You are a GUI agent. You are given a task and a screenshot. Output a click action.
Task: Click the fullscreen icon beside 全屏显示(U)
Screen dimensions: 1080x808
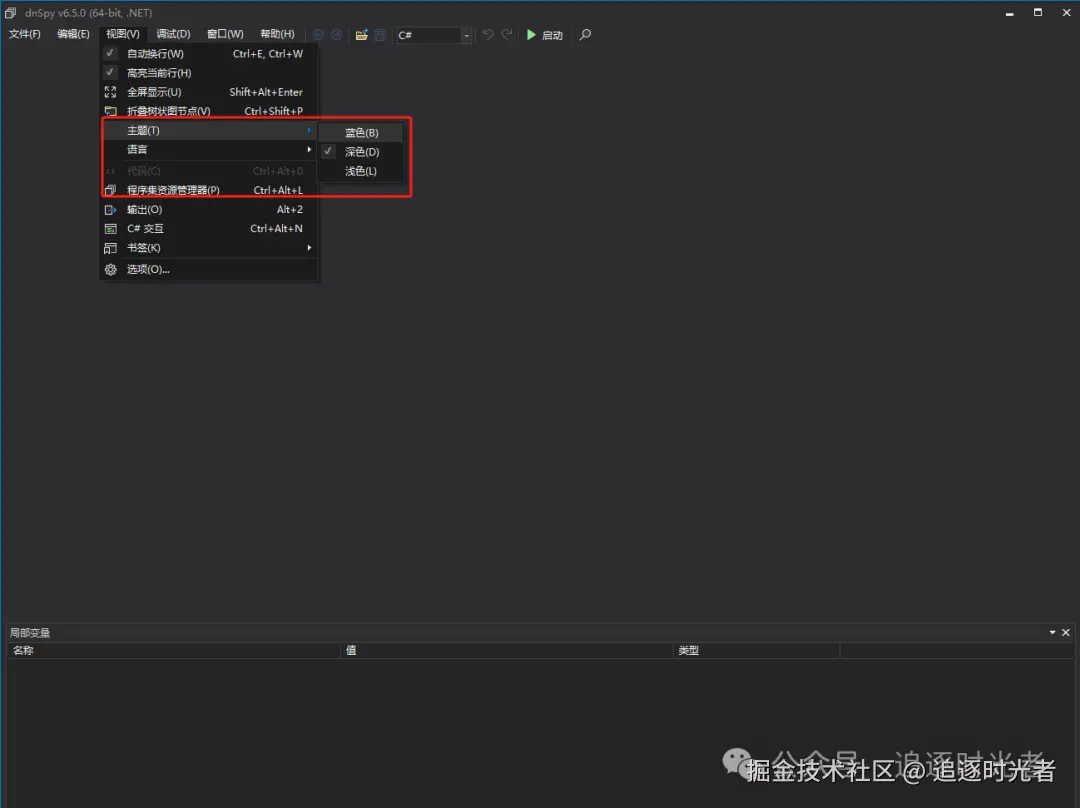pos(110,92)
